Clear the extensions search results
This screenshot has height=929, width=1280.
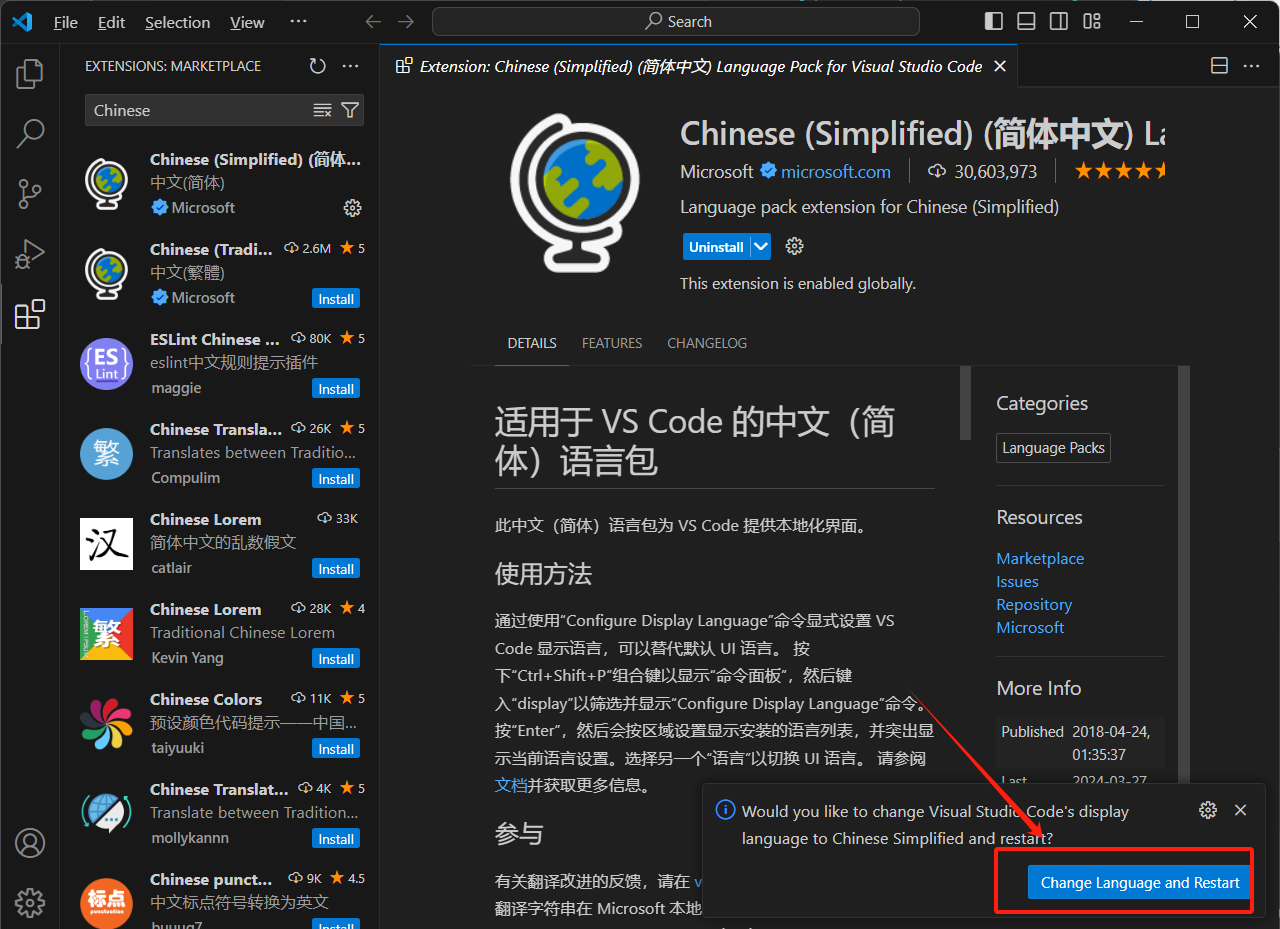(x=322, y=110)
